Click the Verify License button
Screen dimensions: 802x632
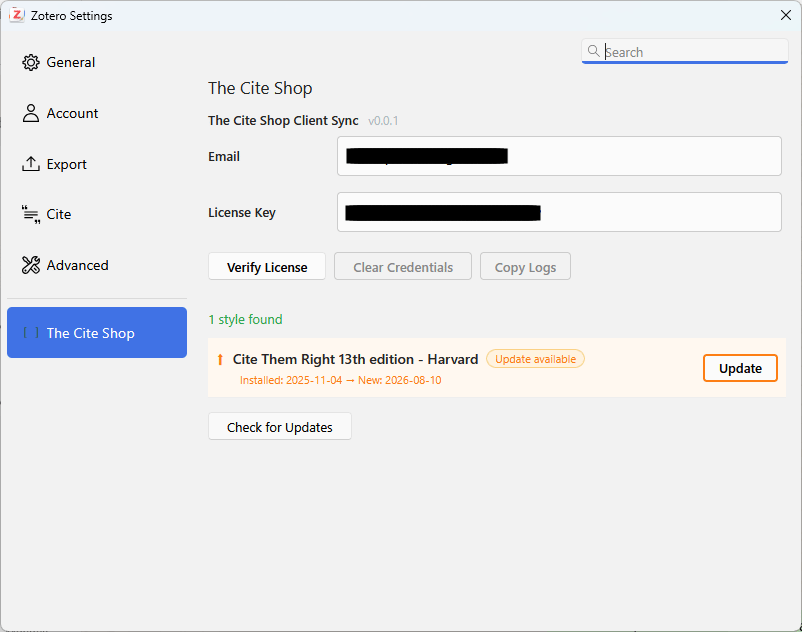[267, 266]
